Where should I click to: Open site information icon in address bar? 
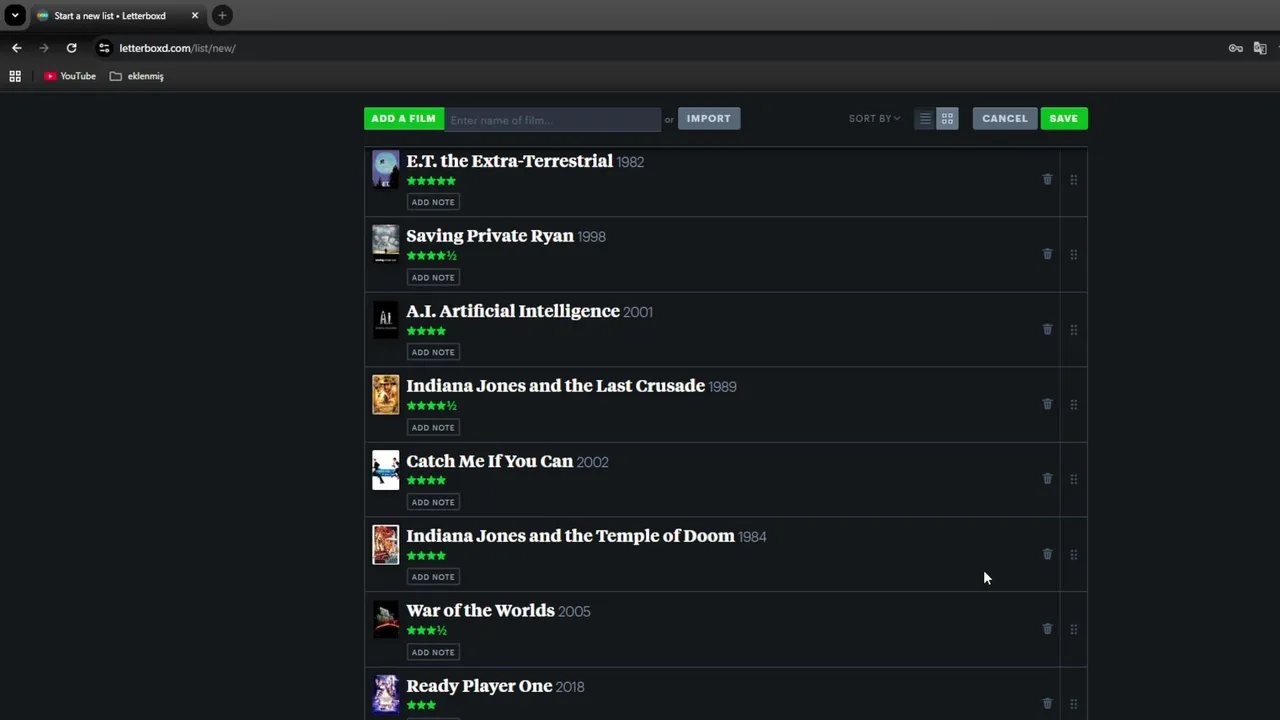click(103, 48)
